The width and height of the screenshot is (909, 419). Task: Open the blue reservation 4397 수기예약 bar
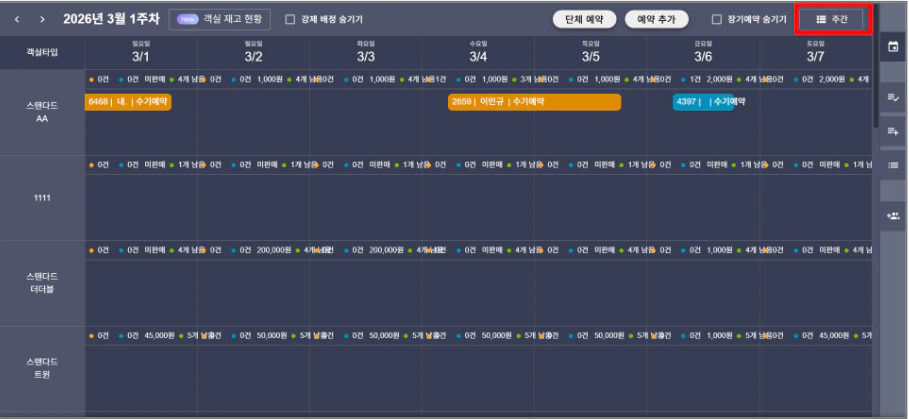(703, 102)
